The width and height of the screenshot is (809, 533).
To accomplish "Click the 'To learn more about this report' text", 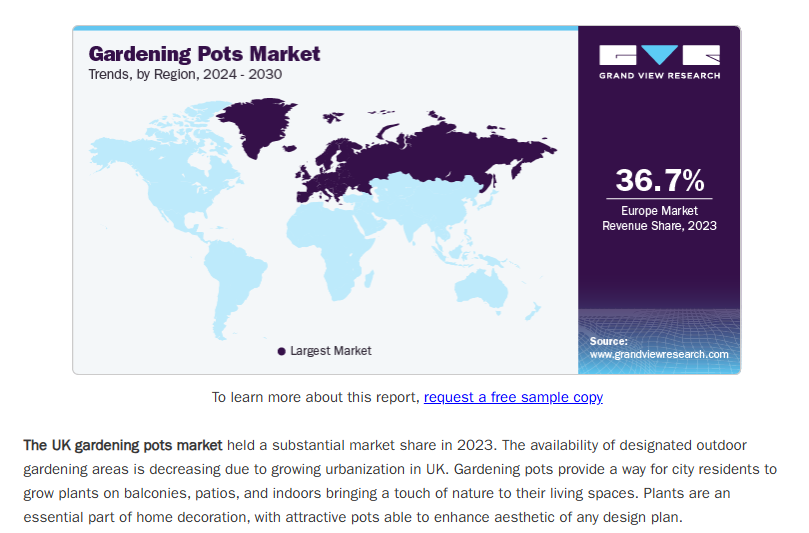I will (315, 397).
